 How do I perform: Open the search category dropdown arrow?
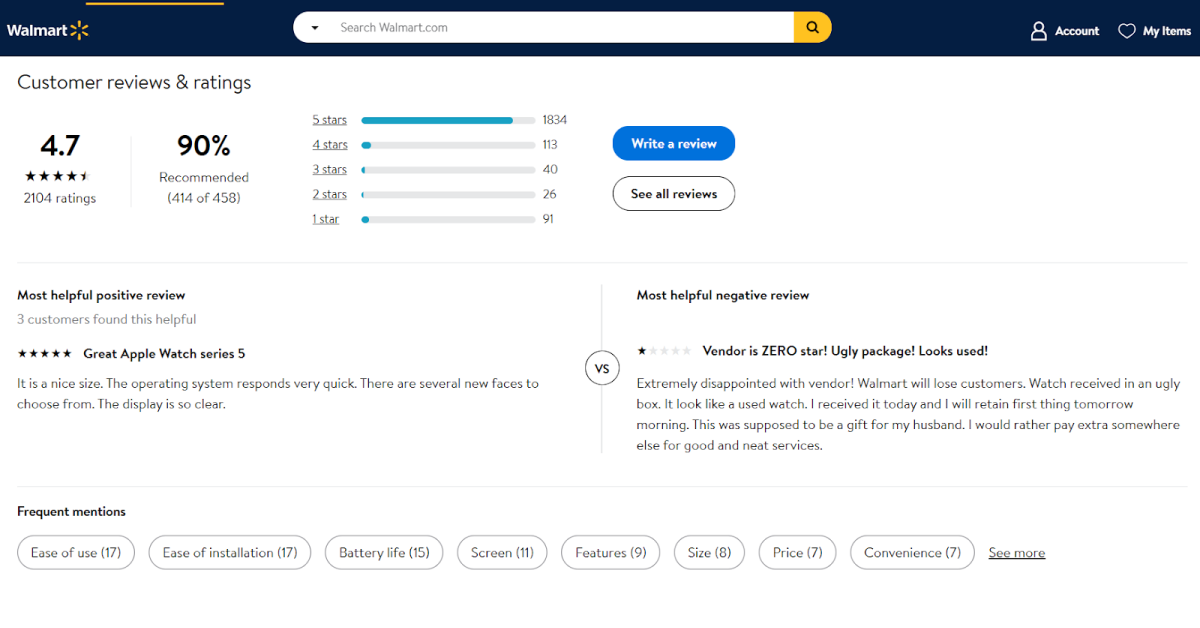coord(314,27)
